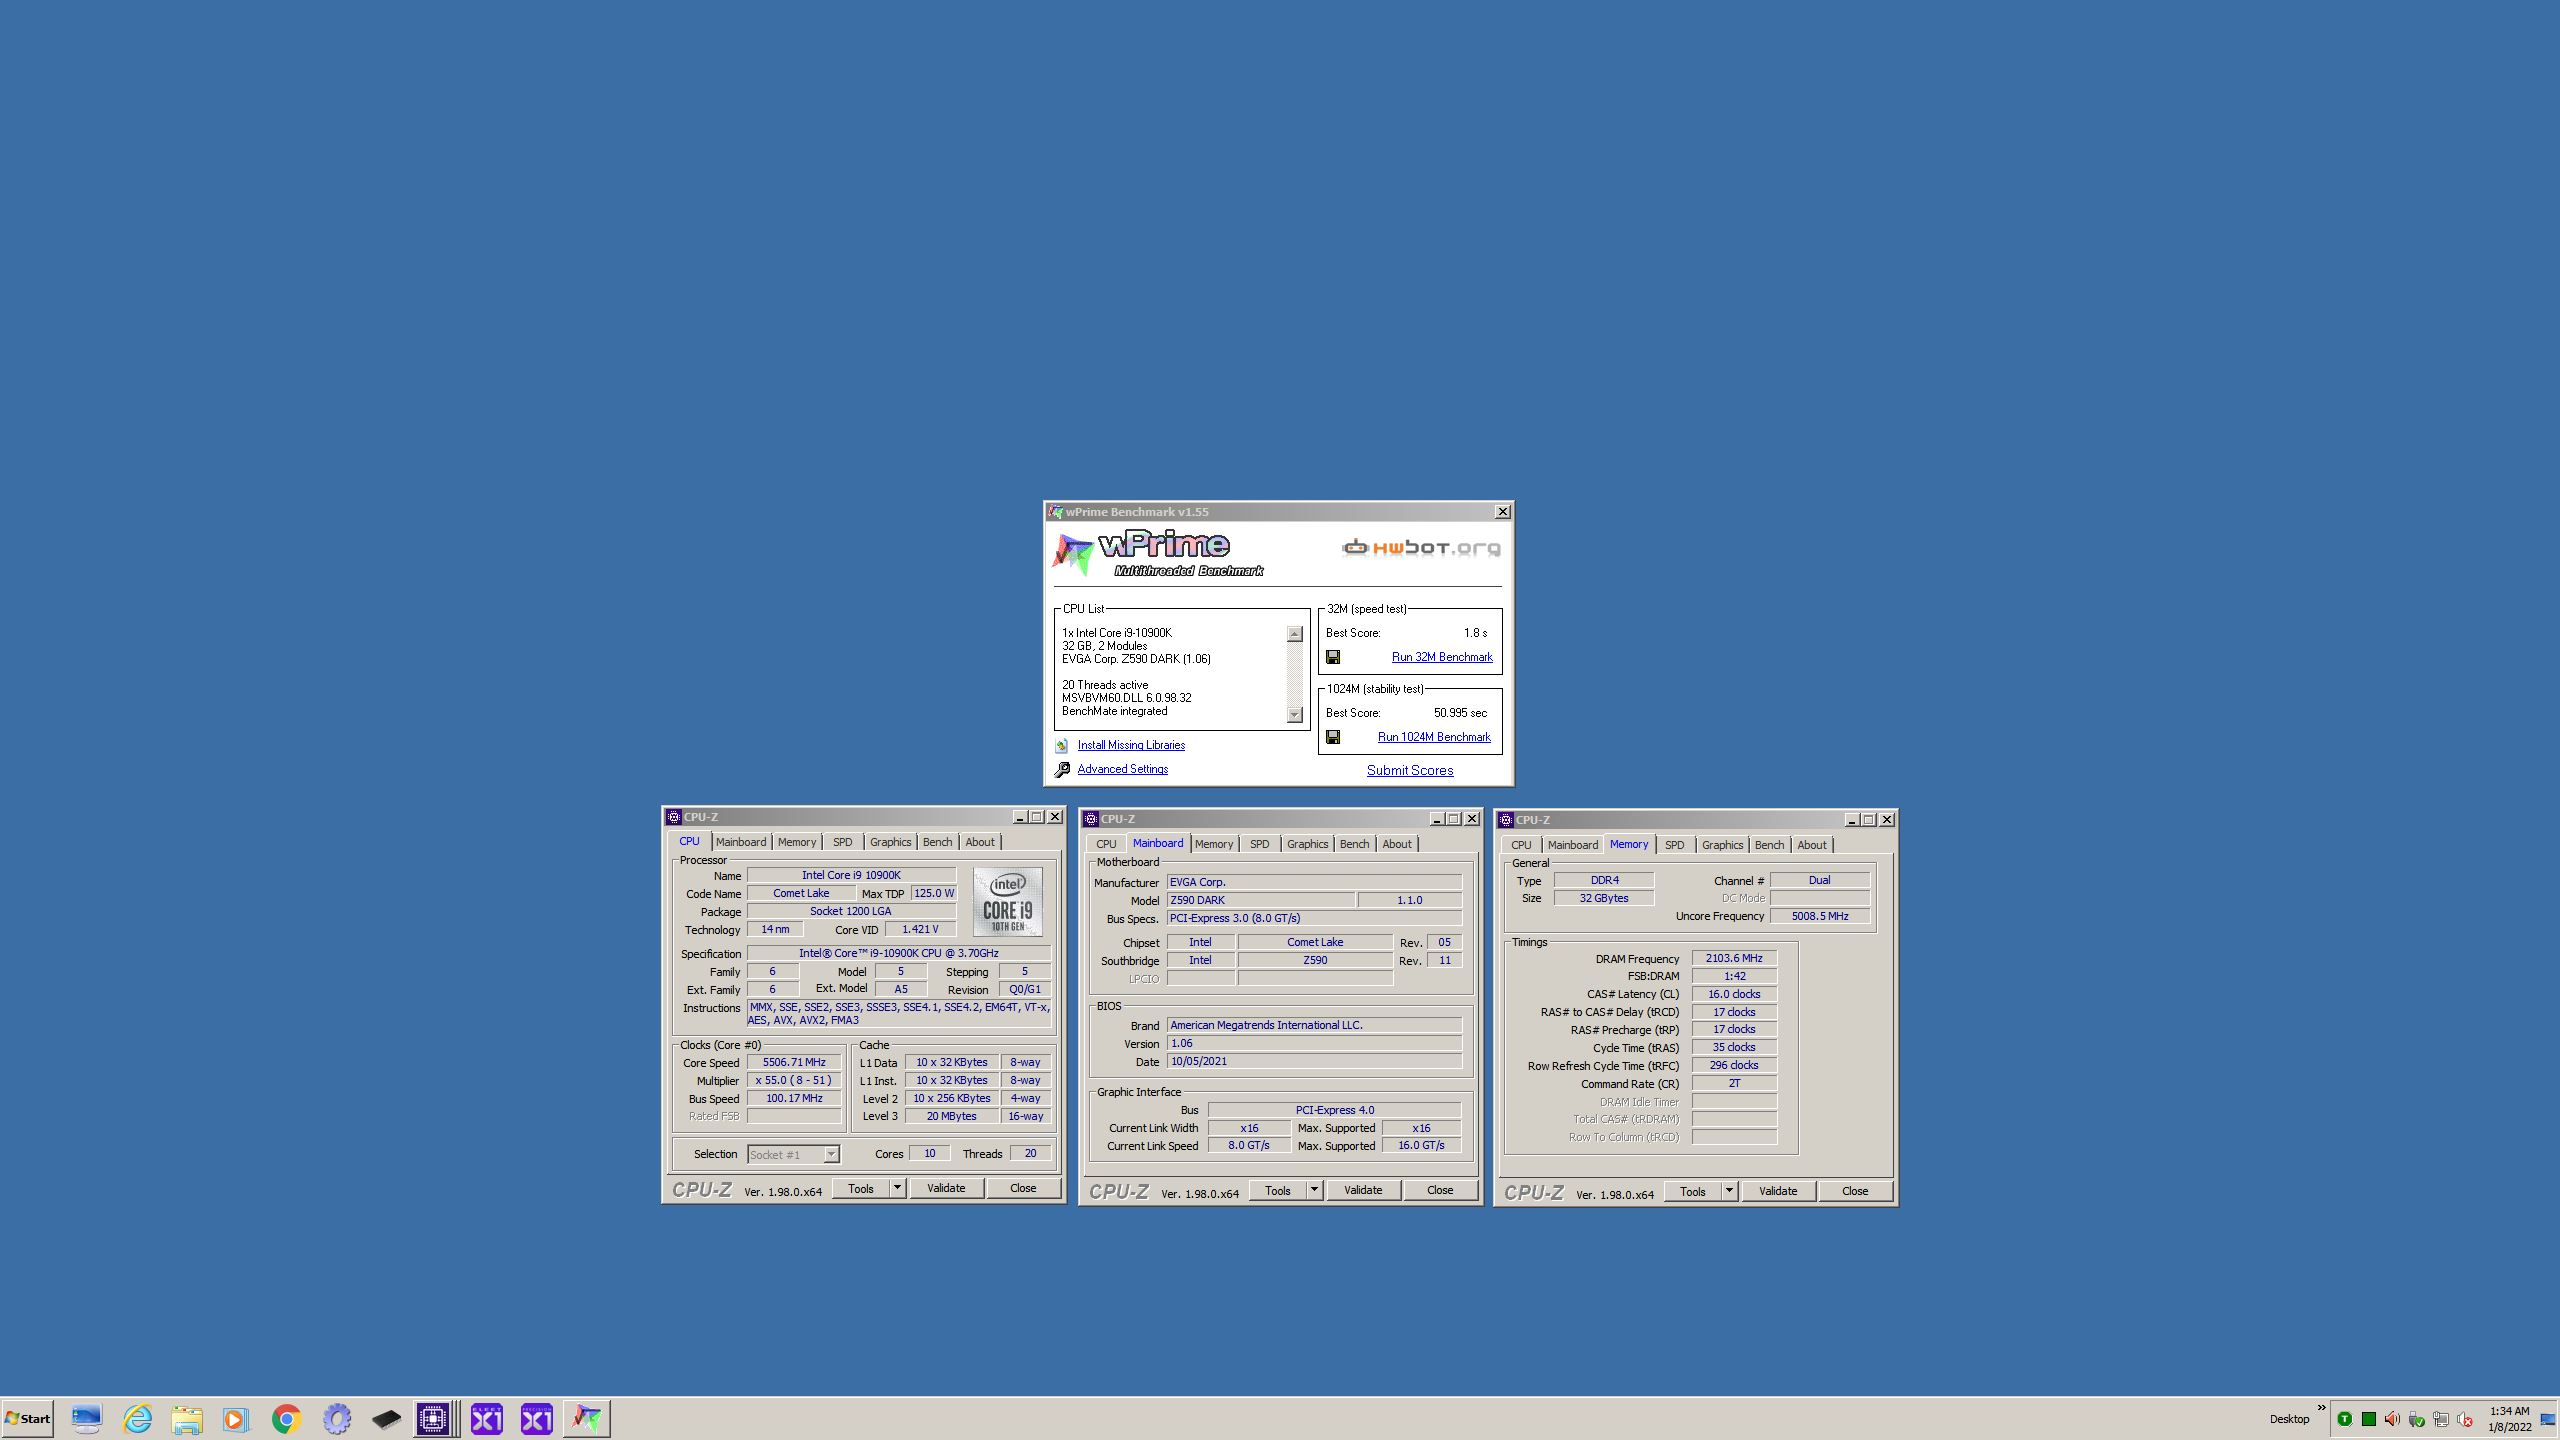The image size is (2560, 1440).
Task: Click save icon beside Run 32M Benchmark
Action: point(1333,657)
